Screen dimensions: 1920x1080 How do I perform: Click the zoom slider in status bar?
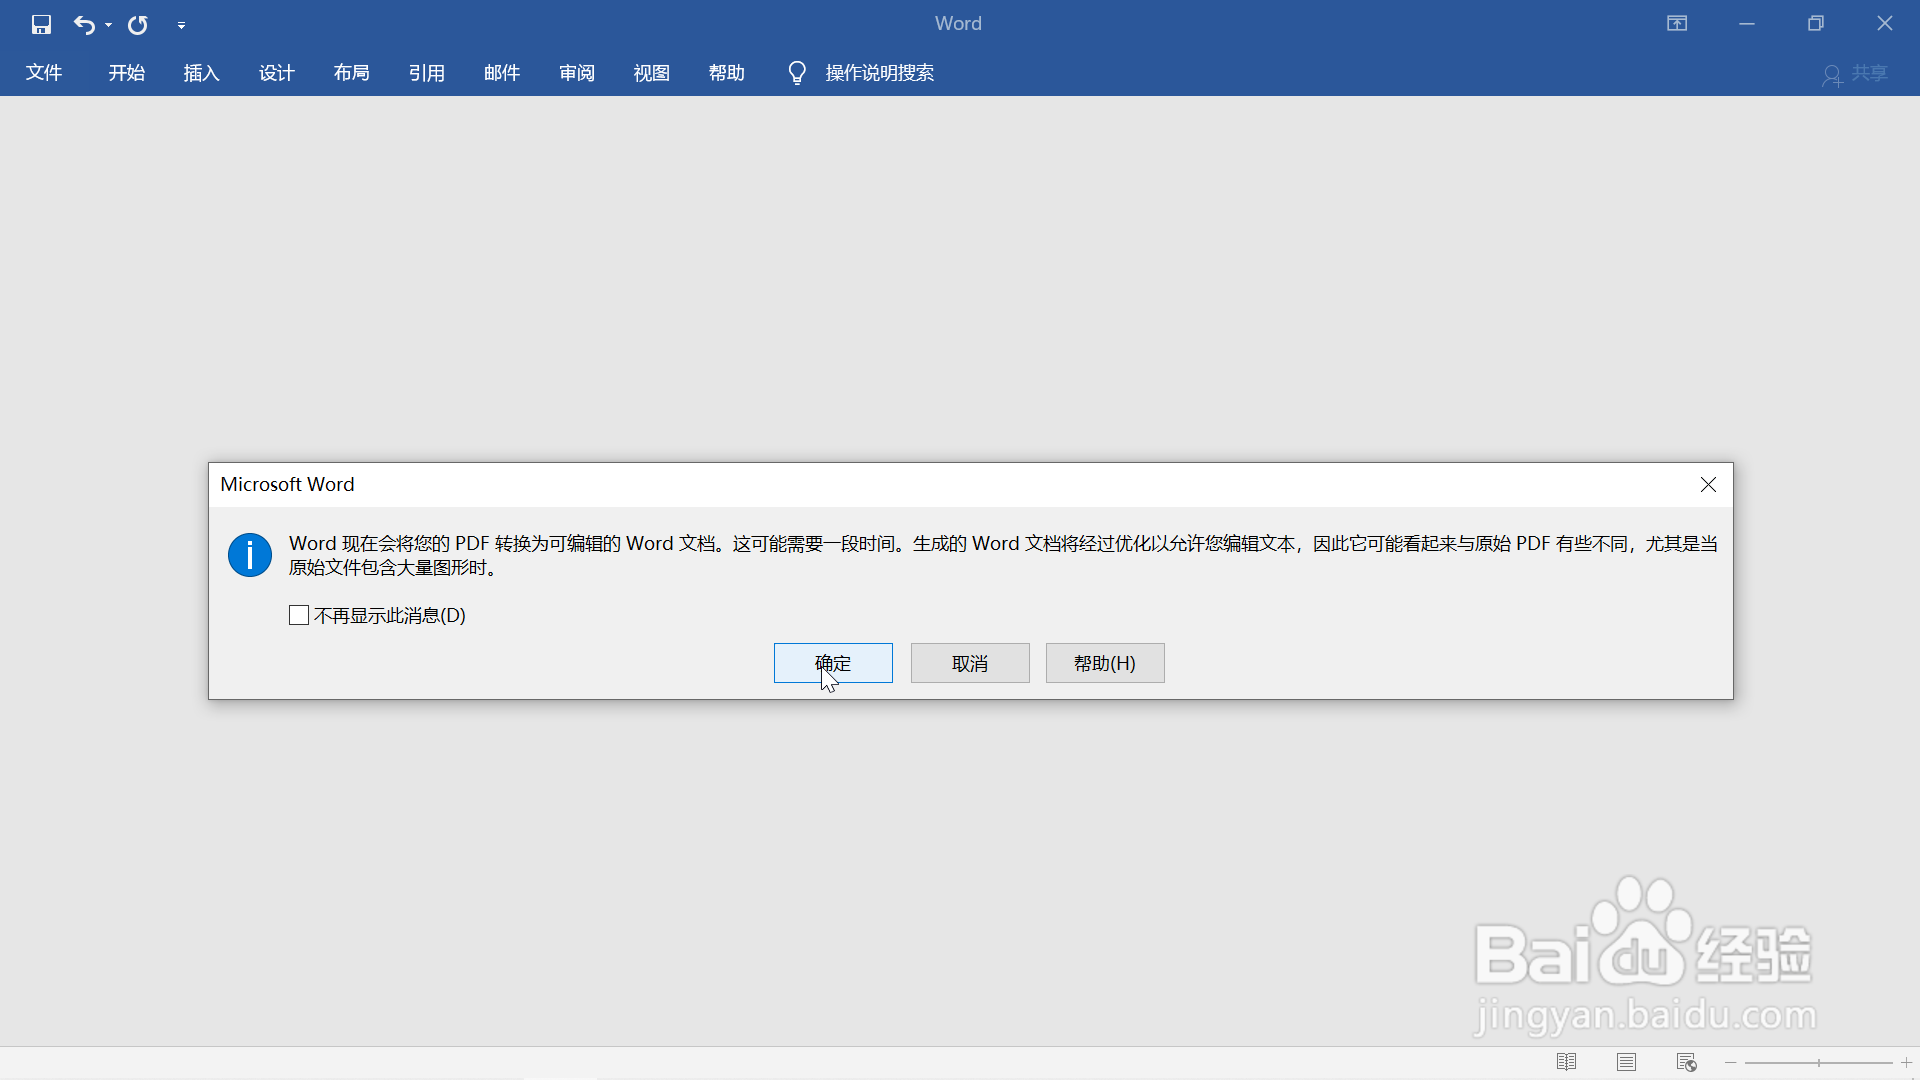tap(1818, 1062)
